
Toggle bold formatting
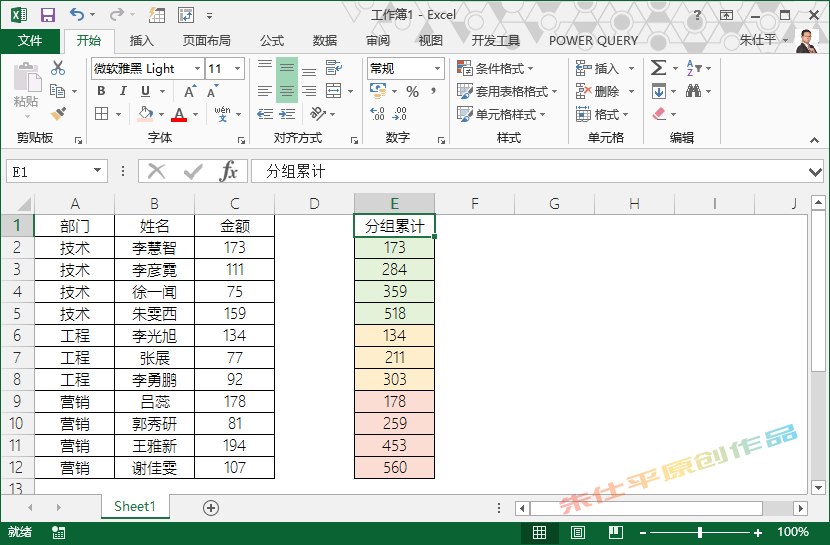[101, 91]
